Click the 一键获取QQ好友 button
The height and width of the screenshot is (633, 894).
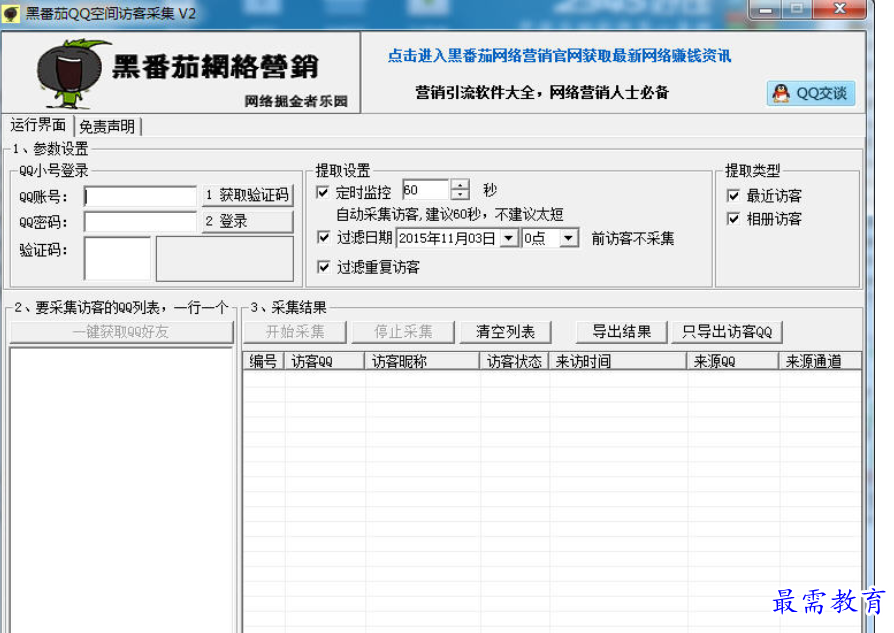tap(121, 332)
